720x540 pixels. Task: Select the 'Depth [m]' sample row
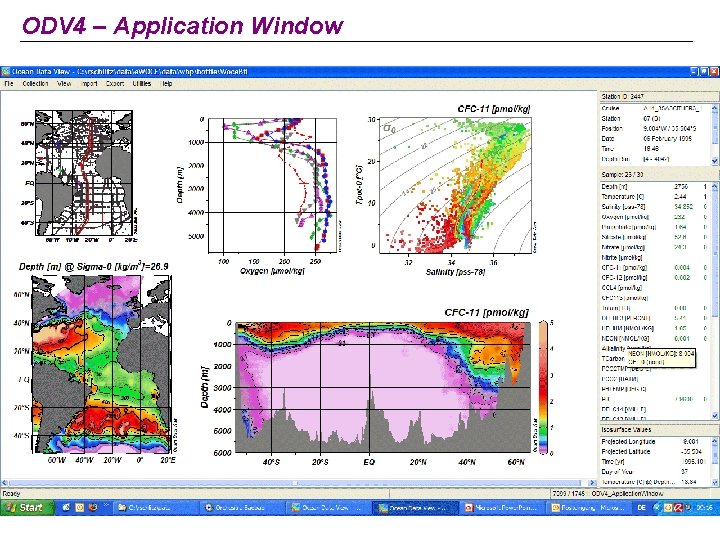655,186
